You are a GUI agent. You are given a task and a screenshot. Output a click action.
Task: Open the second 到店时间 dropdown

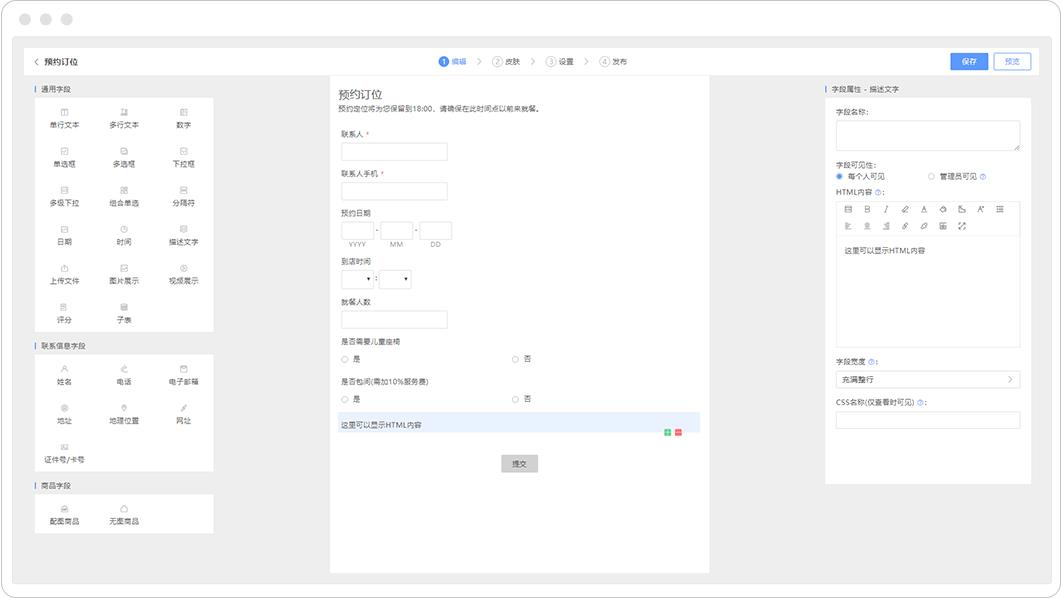pos(396,278)
